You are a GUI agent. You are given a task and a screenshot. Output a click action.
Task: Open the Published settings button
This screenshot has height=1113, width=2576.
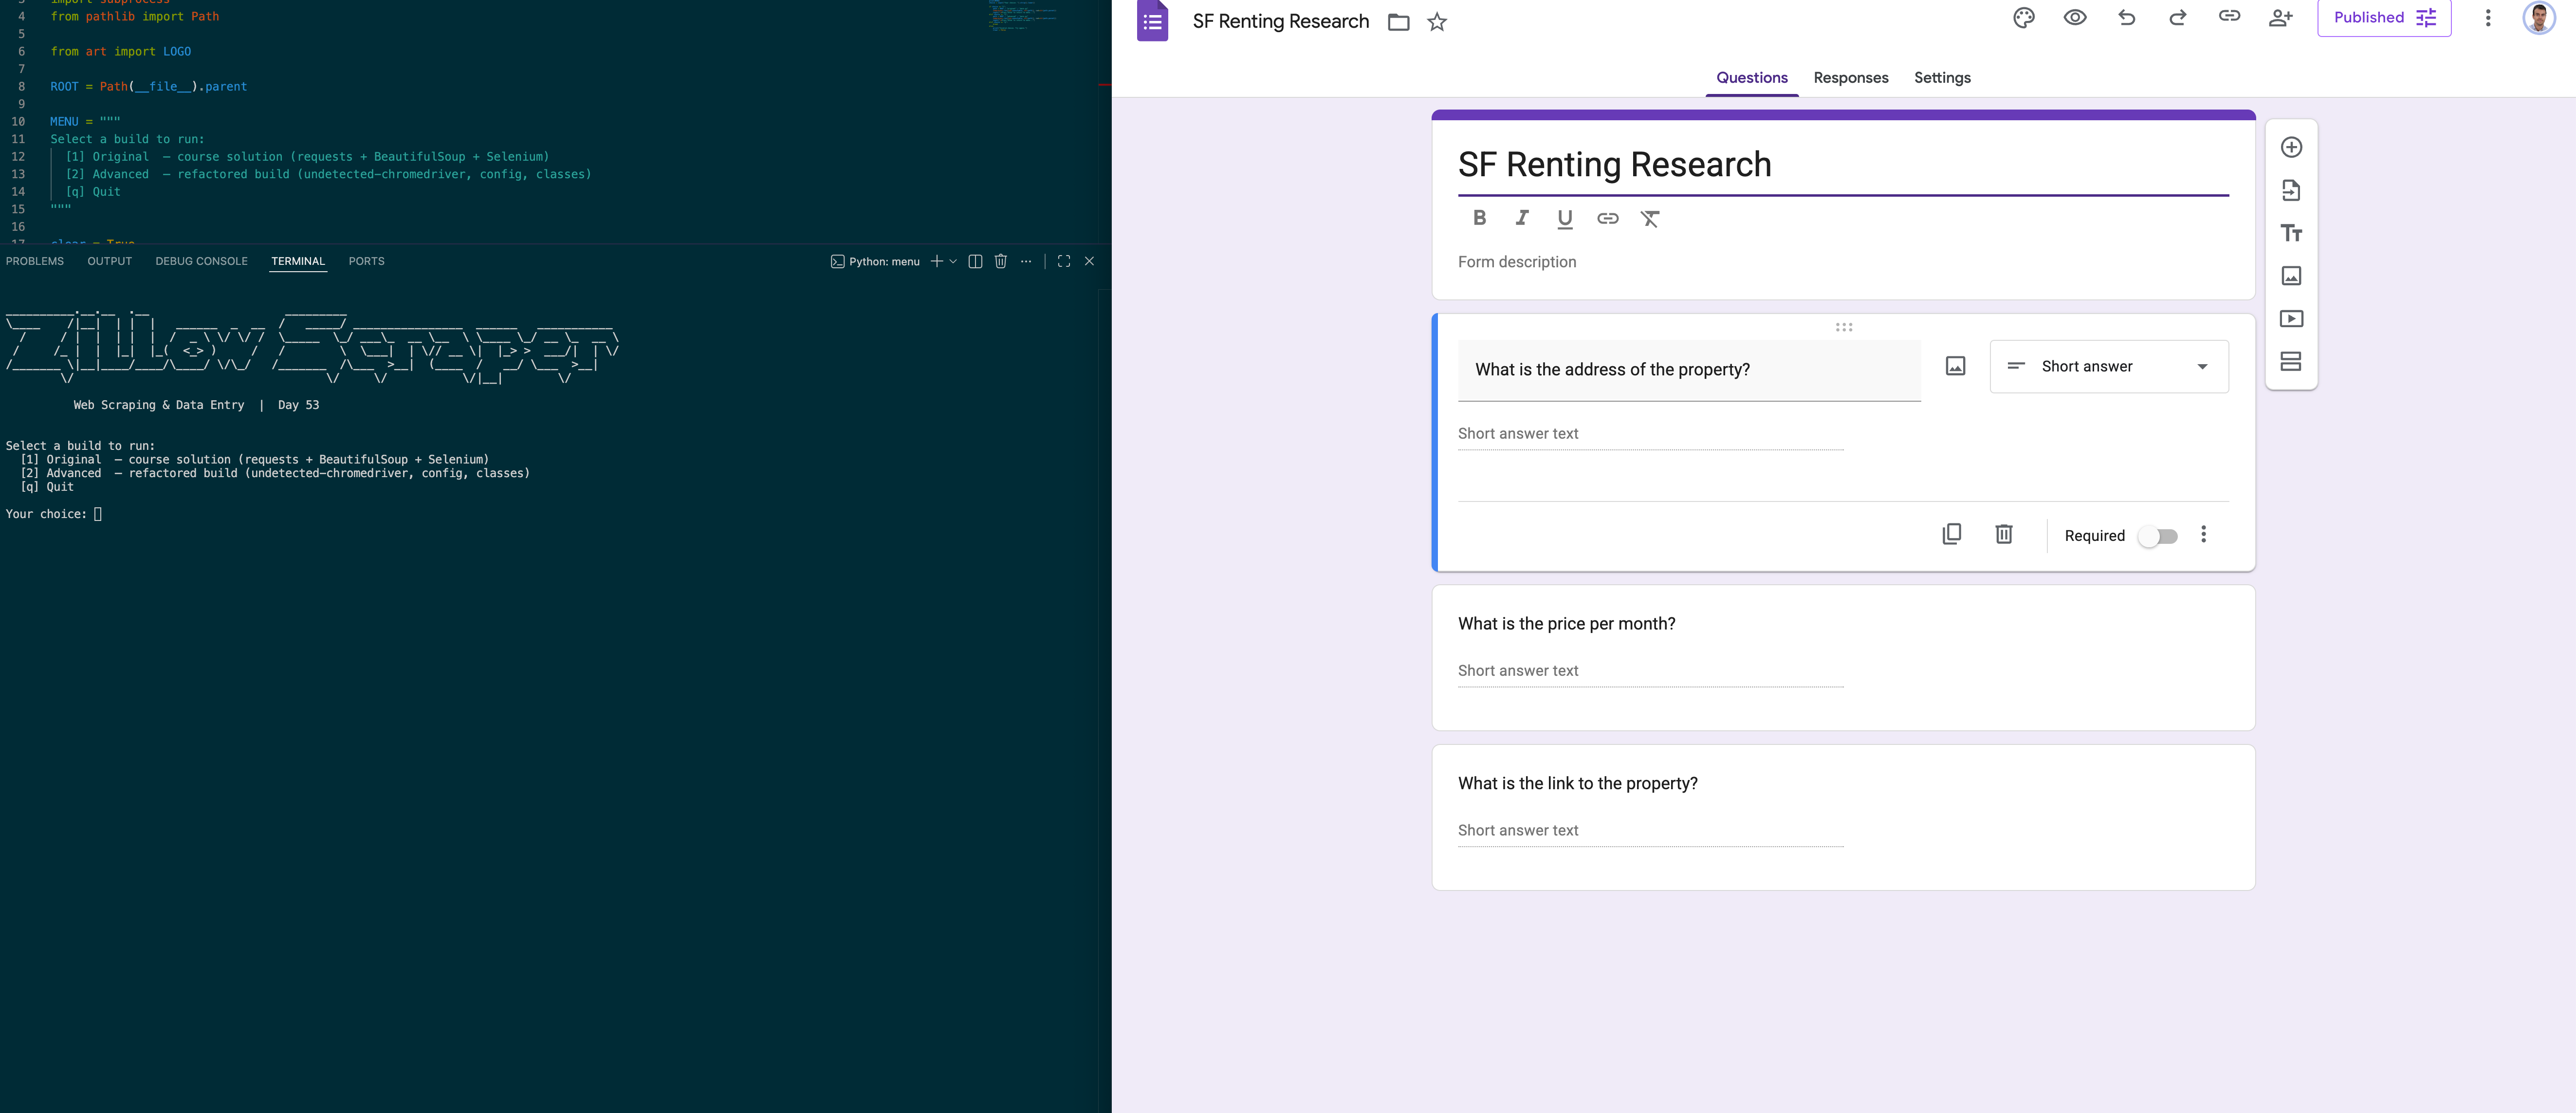2384,18
